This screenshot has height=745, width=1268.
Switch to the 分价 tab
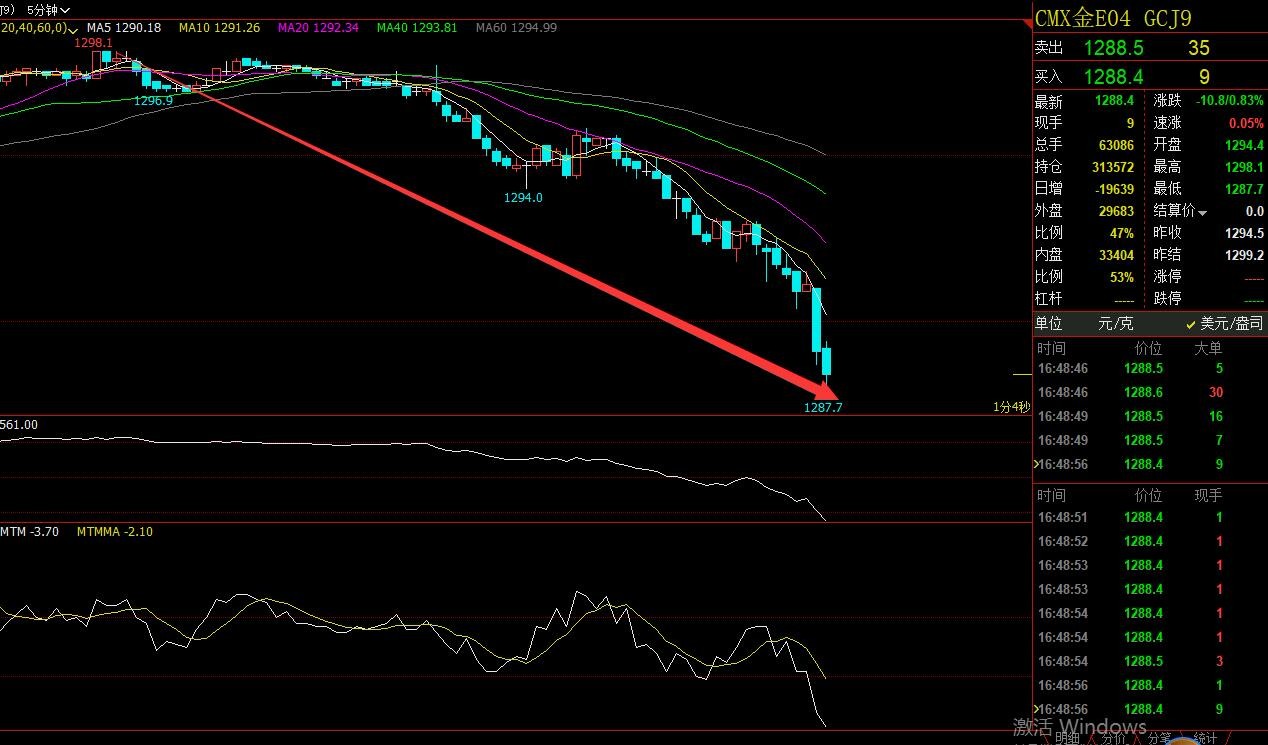1115,738
